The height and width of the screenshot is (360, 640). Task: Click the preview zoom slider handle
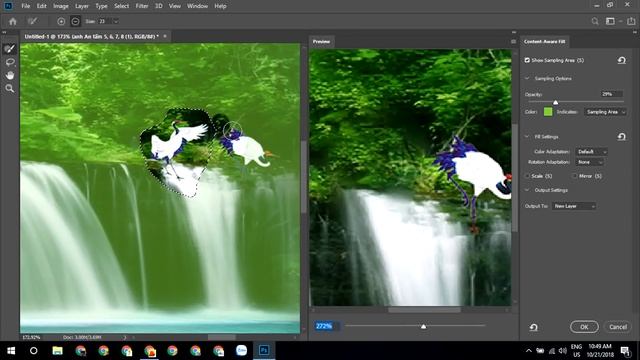tap(424, 326)
